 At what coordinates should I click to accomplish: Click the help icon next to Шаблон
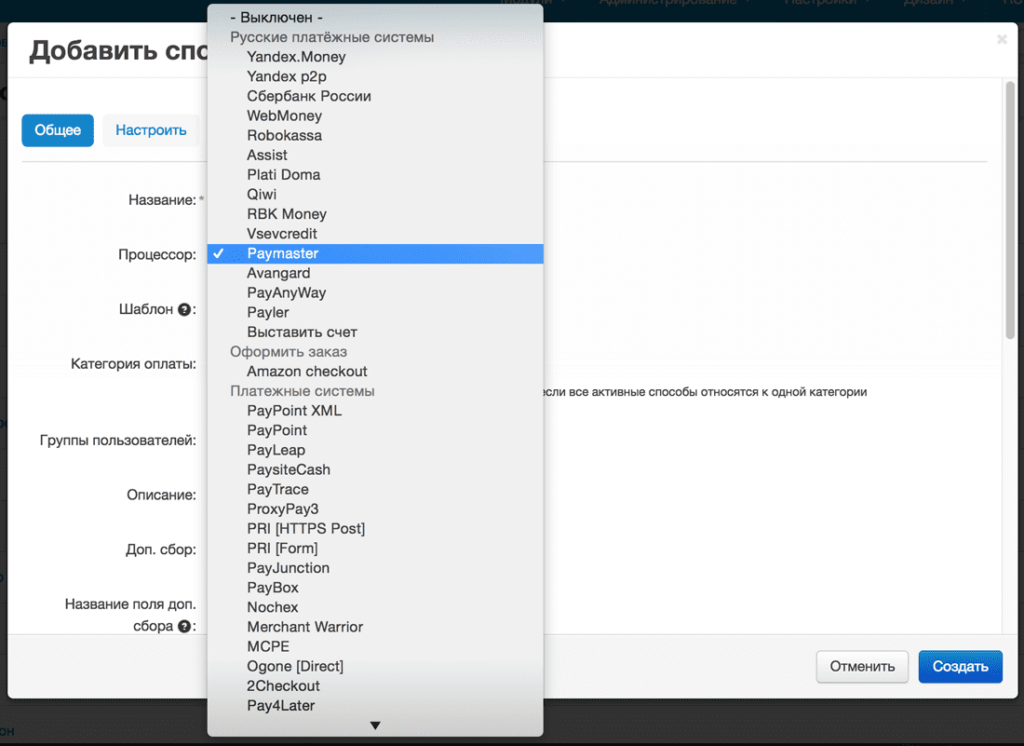(184, 310)
